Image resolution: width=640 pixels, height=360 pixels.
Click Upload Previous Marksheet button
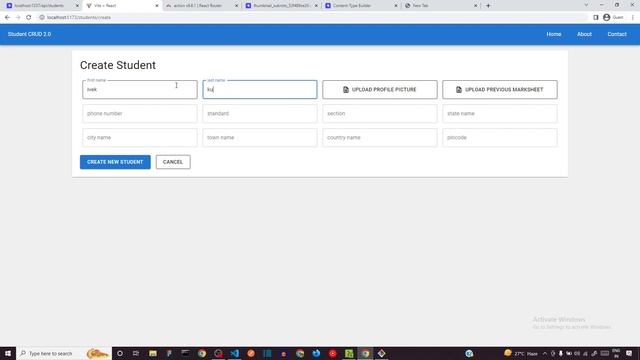tap(500, 89)
